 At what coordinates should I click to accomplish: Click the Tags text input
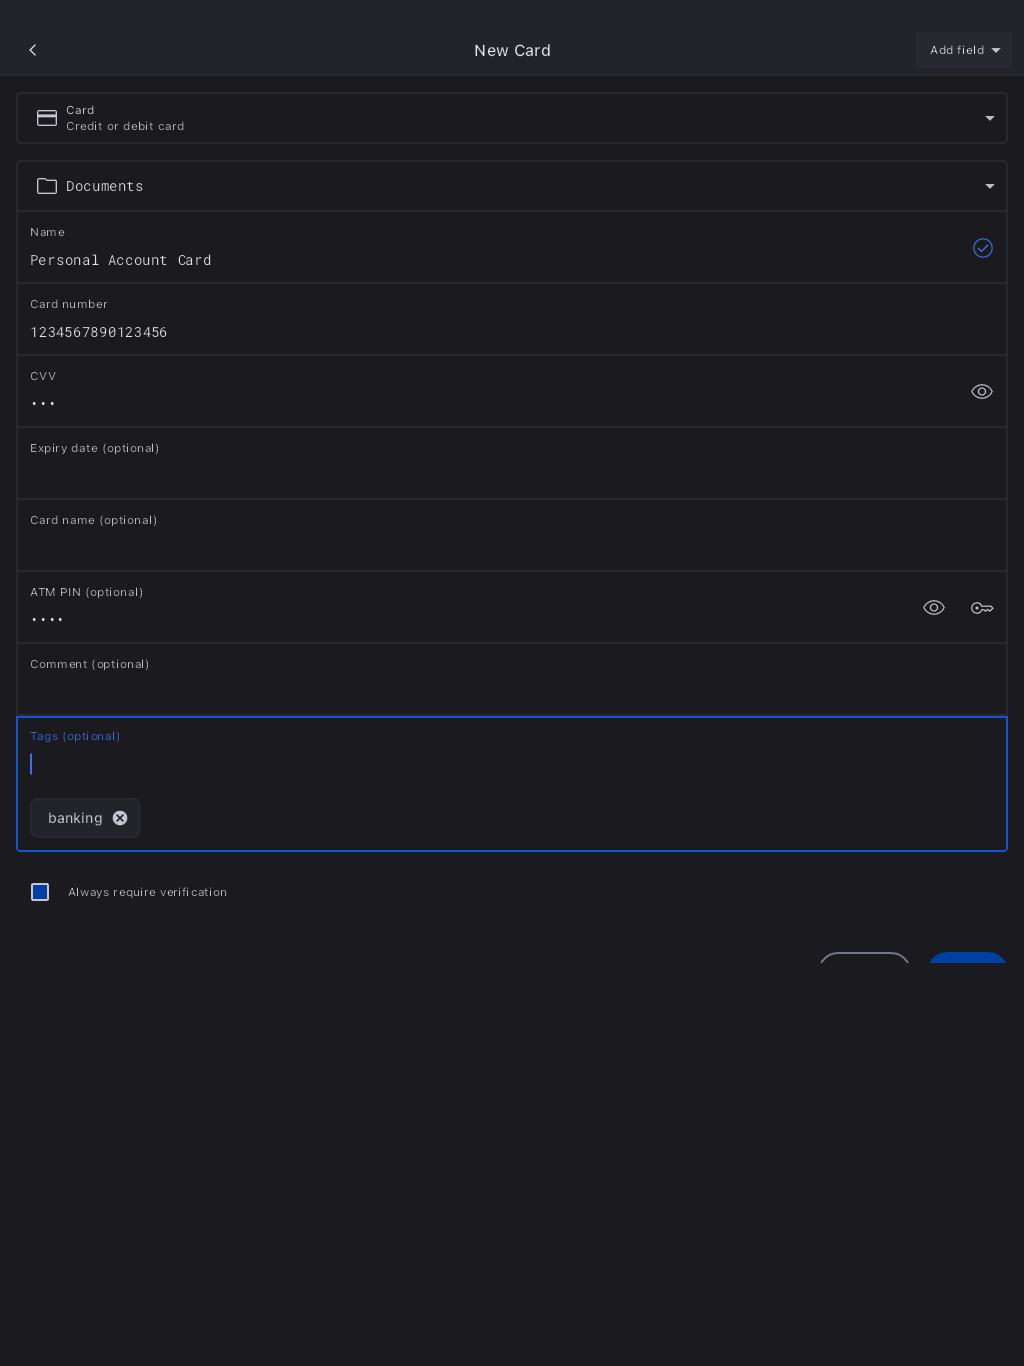coord(500,764)
